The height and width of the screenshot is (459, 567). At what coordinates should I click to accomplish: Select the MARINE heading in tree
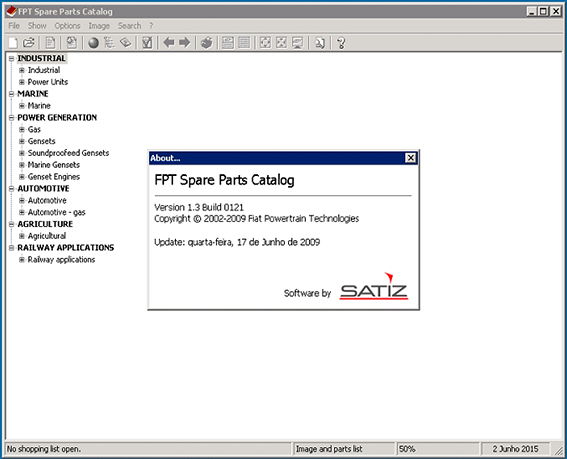33,94
